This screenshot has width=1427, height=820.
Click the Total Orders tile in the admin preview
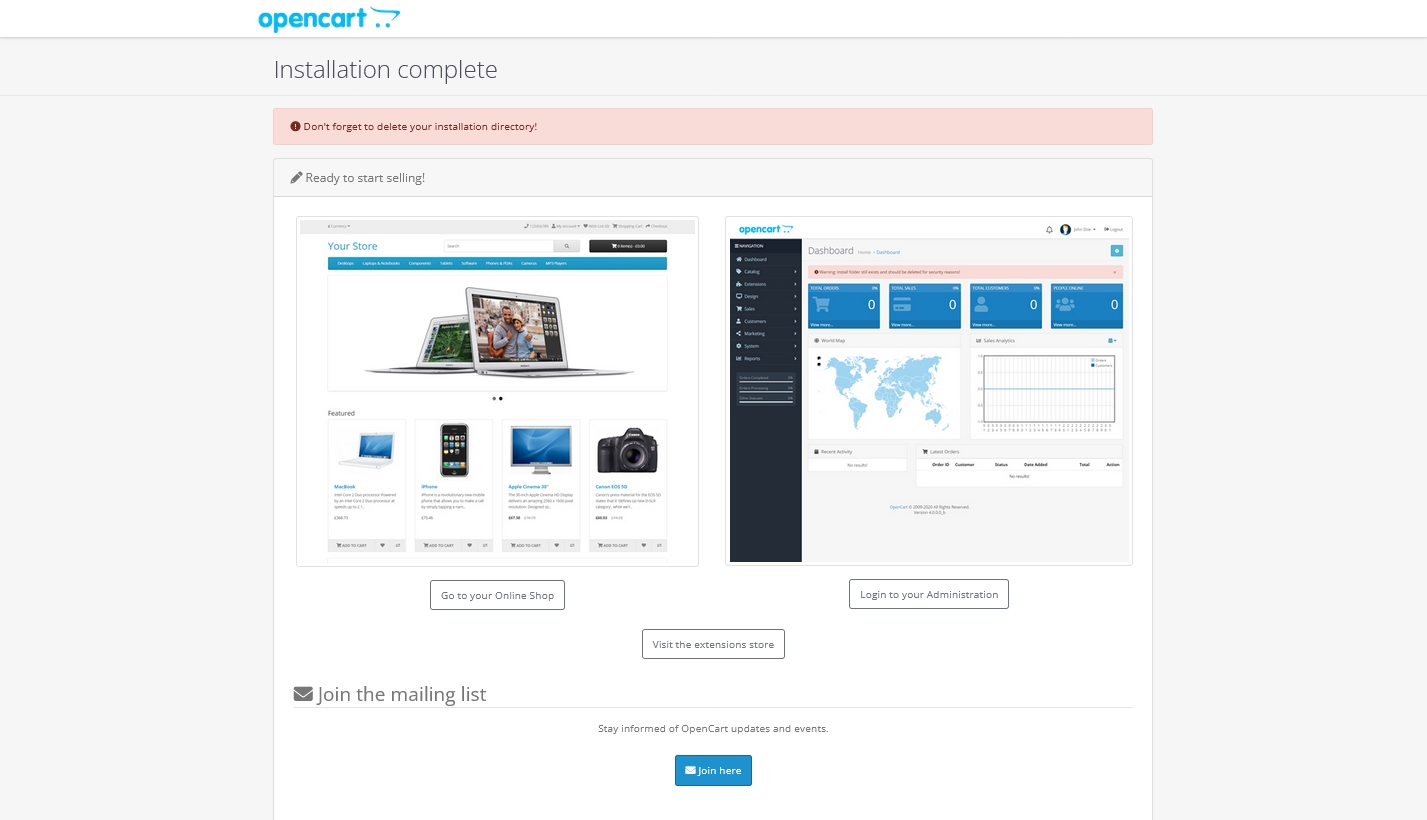[844, 305]
